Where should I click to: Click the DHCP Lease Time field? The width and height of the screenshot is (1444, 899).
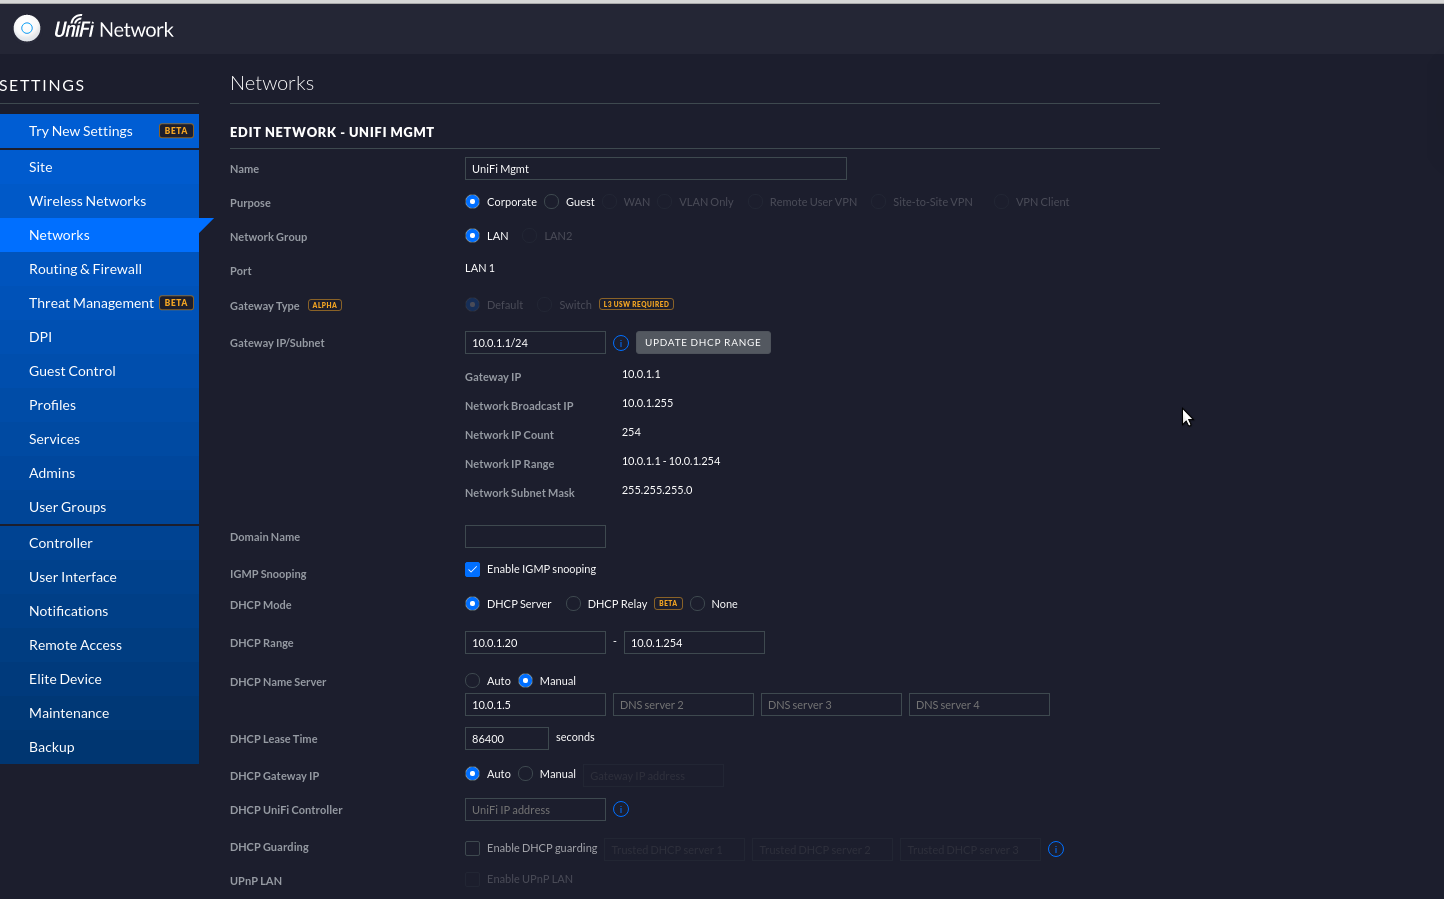click(x=507, y=739)
